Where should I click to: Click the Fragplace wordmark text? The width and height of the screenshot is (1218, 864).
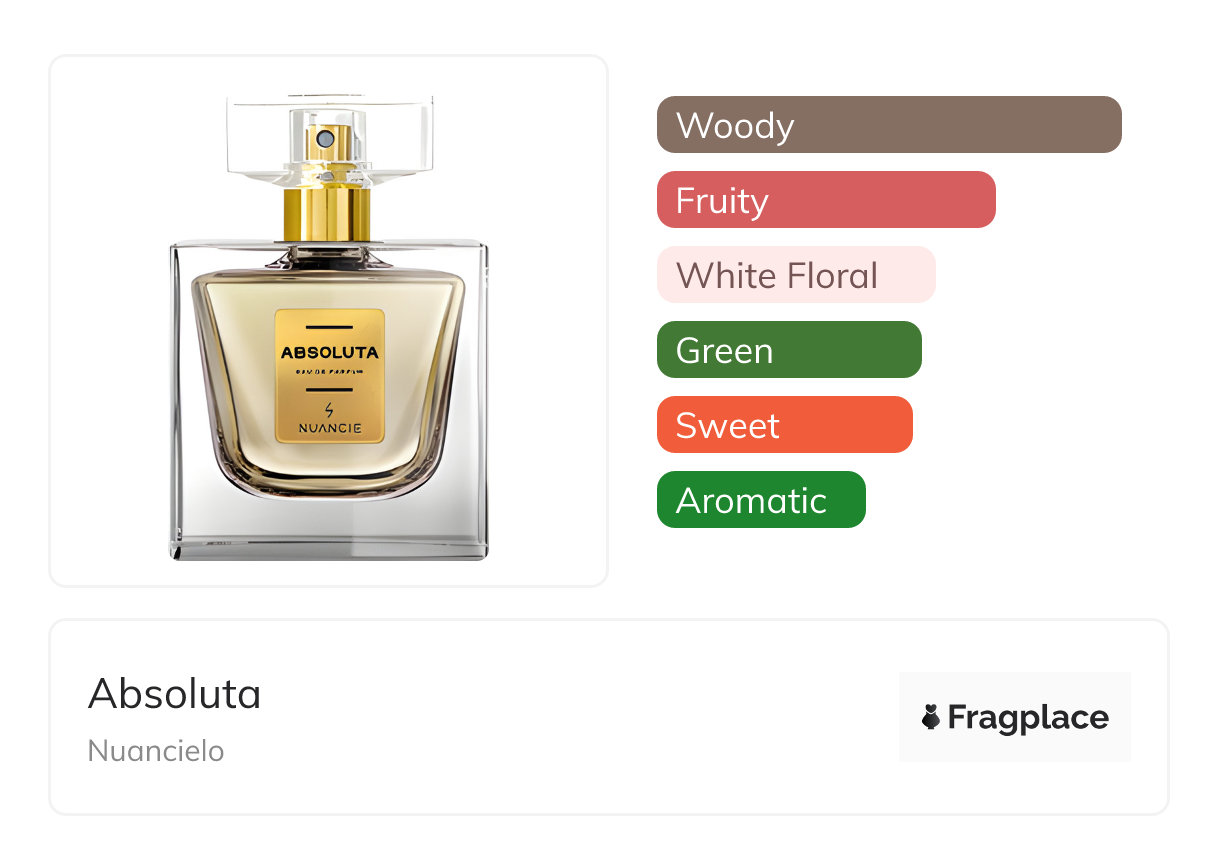1028,718
